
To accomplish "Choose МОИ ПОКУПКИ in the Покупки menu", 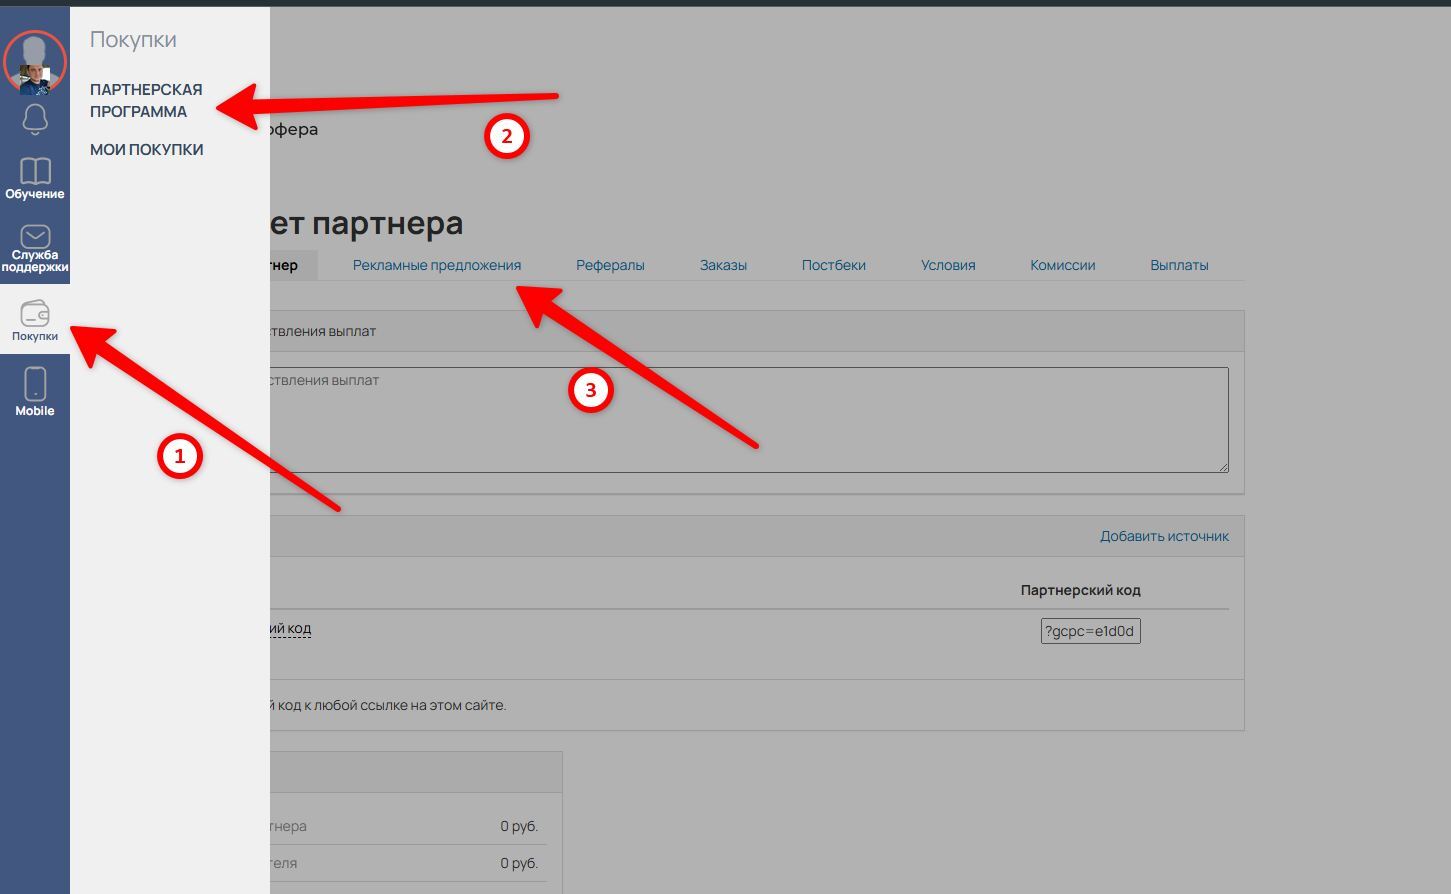I will (147, 150).
